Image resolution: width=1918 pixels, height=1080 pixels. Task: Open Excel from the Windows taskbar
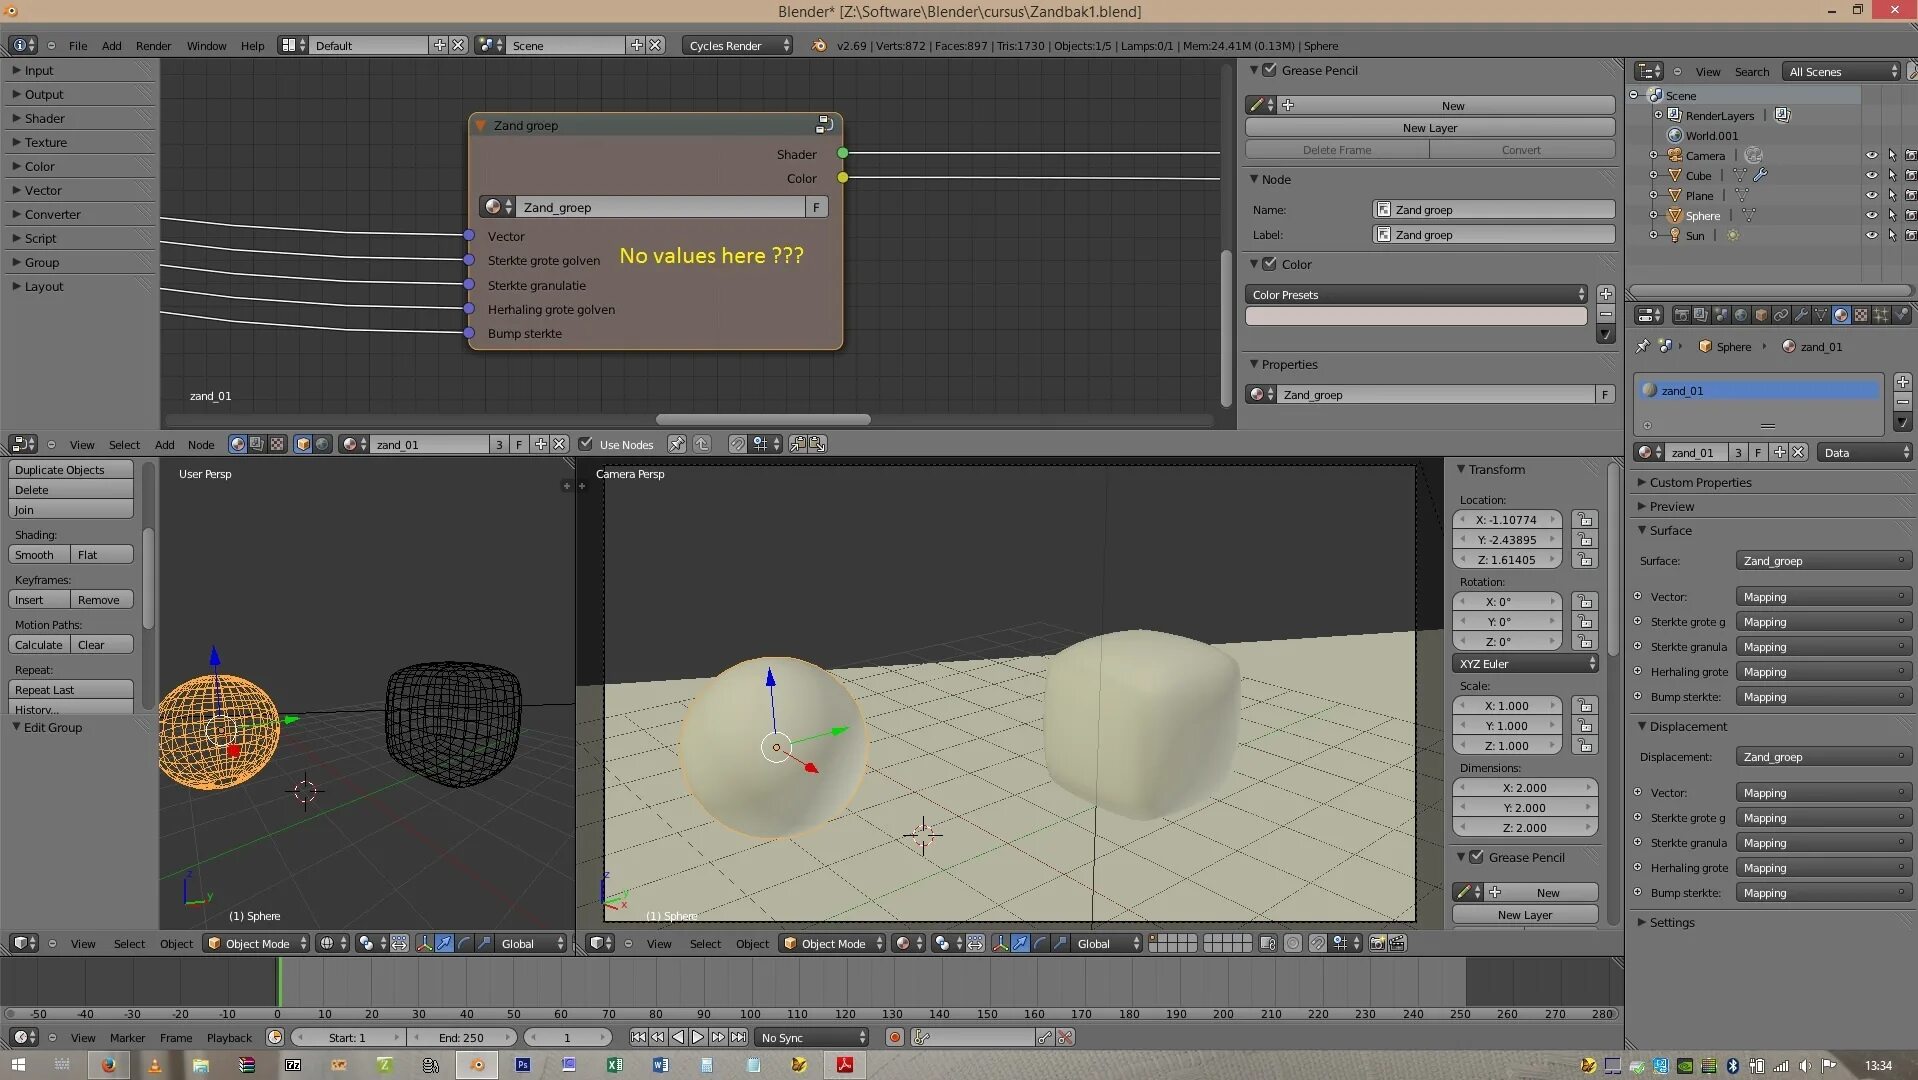(614, 1065)
